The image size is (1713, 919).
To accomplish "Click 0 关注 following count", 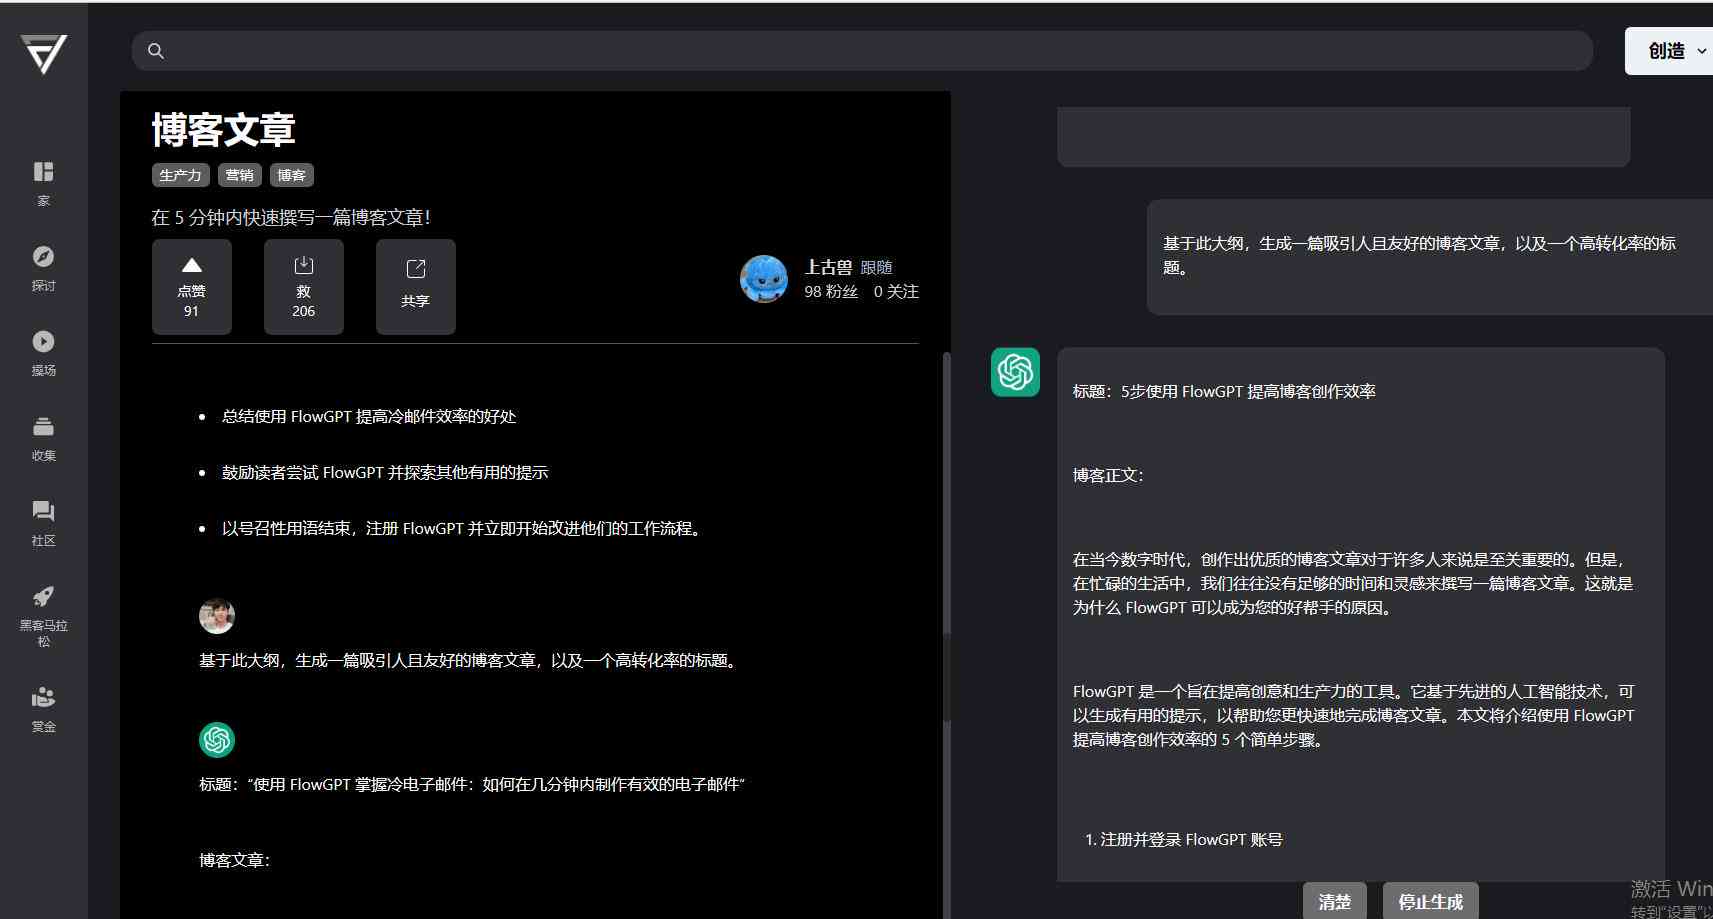I will click(896, 291).
